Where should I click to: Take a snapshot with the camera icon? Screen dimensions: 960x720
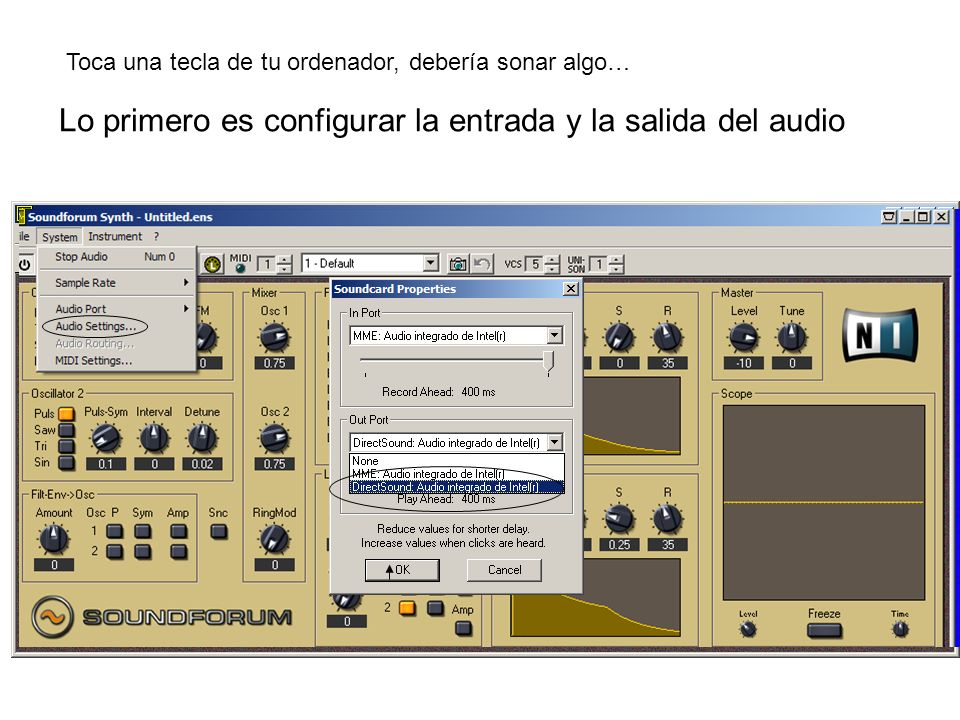457,264
